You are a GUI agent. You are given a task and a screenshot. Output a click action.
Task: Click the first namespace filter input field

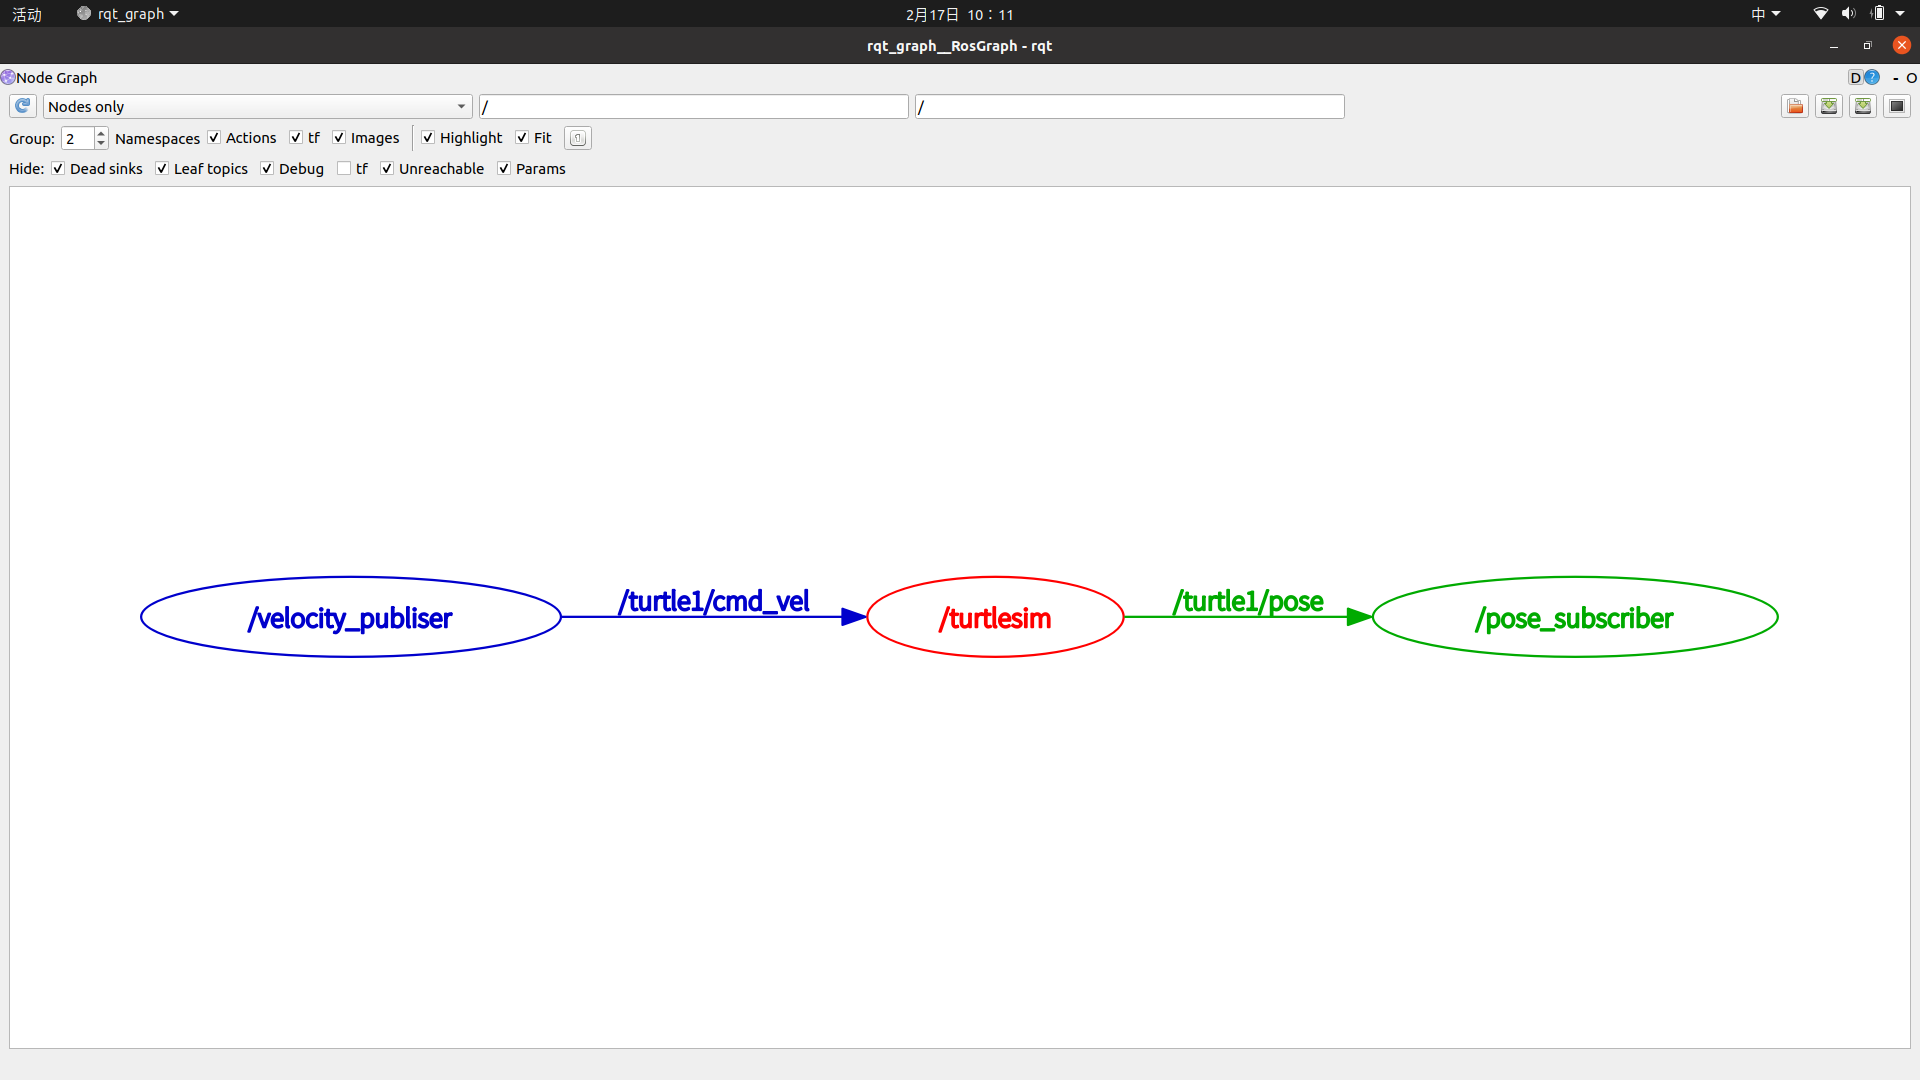pyautogui.click(x=693, y=106)
